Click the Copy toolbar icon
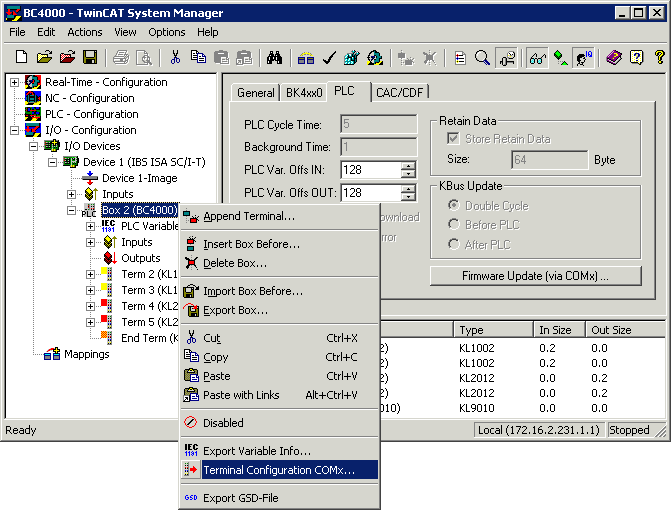671x510 pixels. (198, 57)
